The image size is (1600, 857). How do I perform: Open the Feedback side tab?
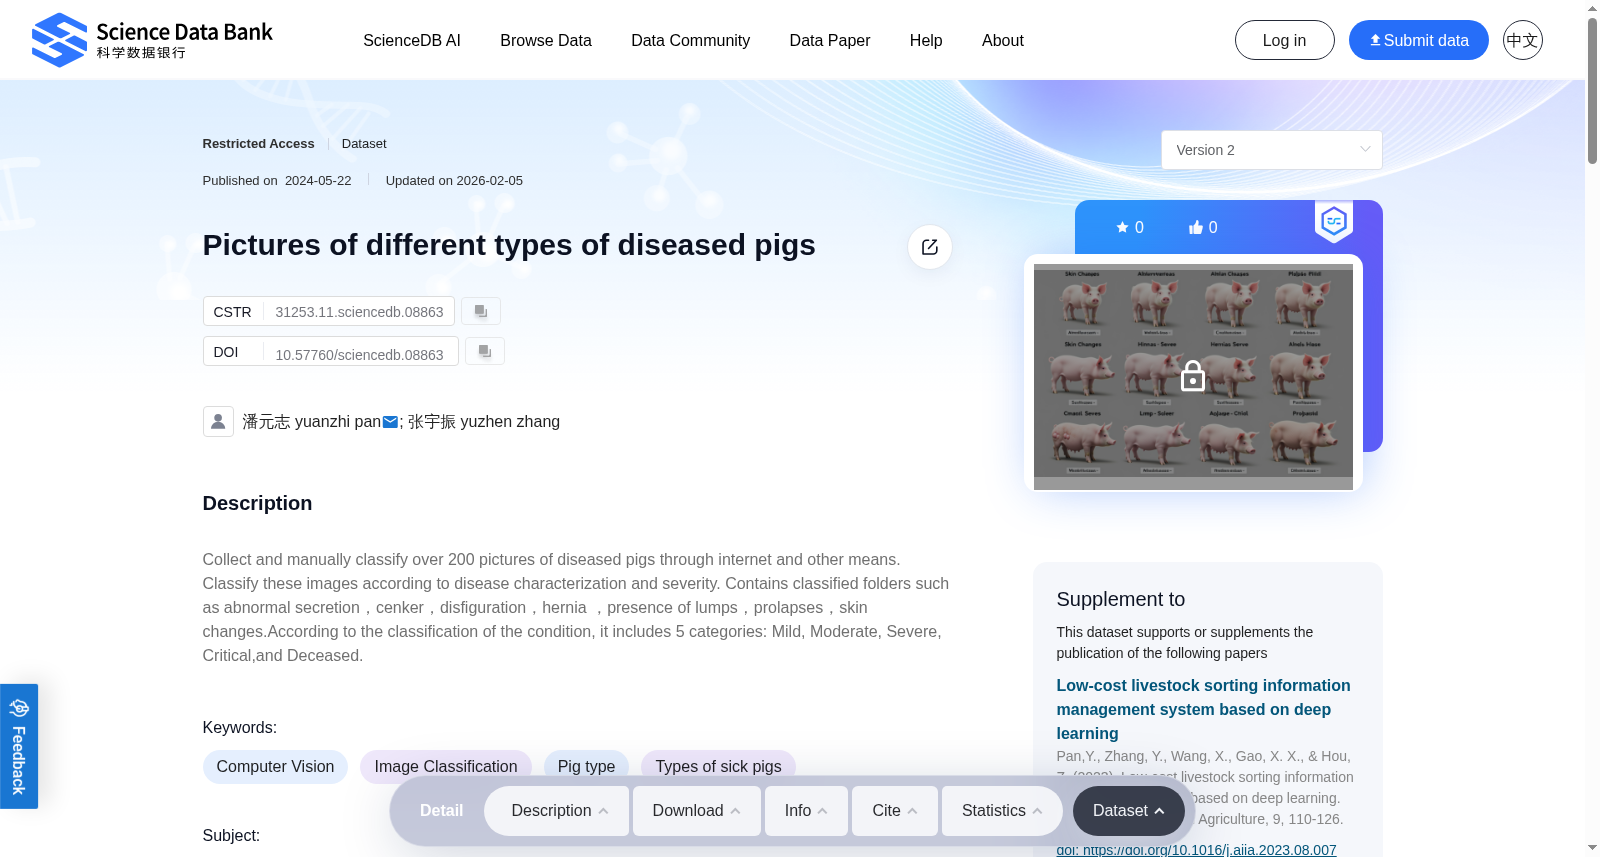(x=19, y=746)
